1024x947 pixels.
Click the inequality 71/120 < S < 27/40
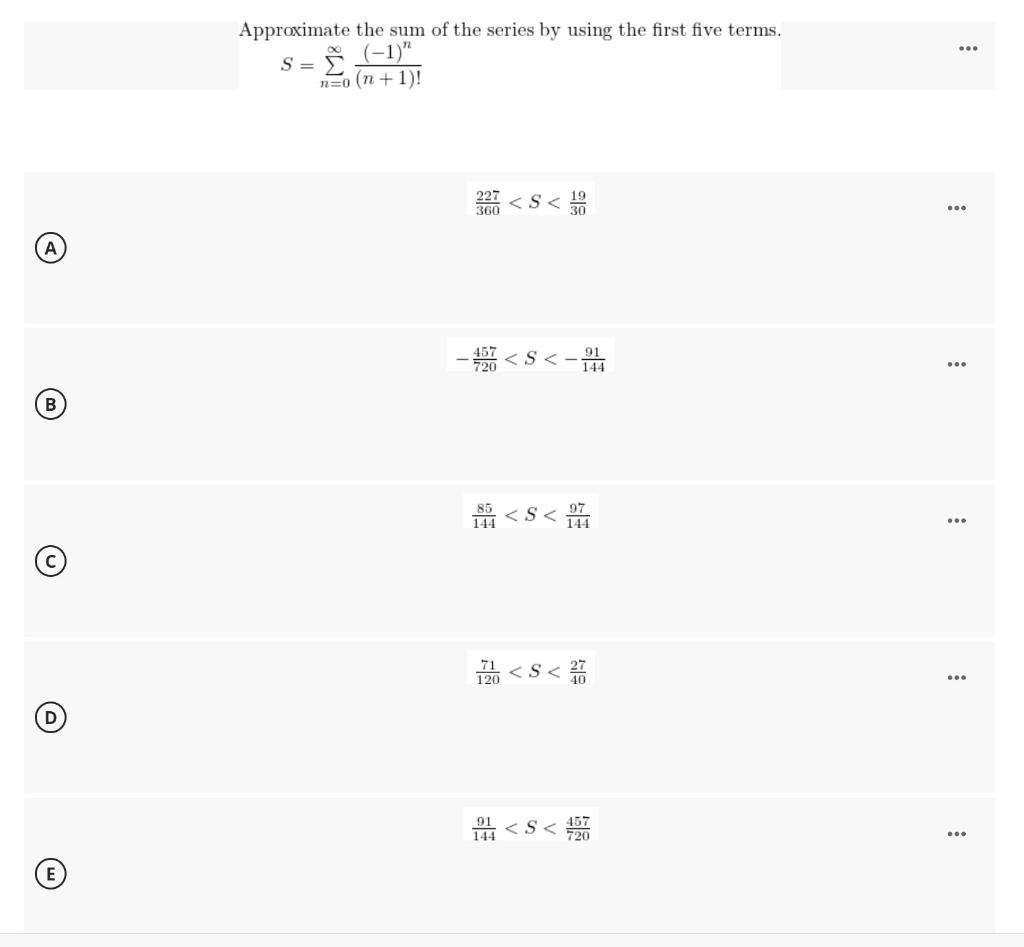[528, 670]
